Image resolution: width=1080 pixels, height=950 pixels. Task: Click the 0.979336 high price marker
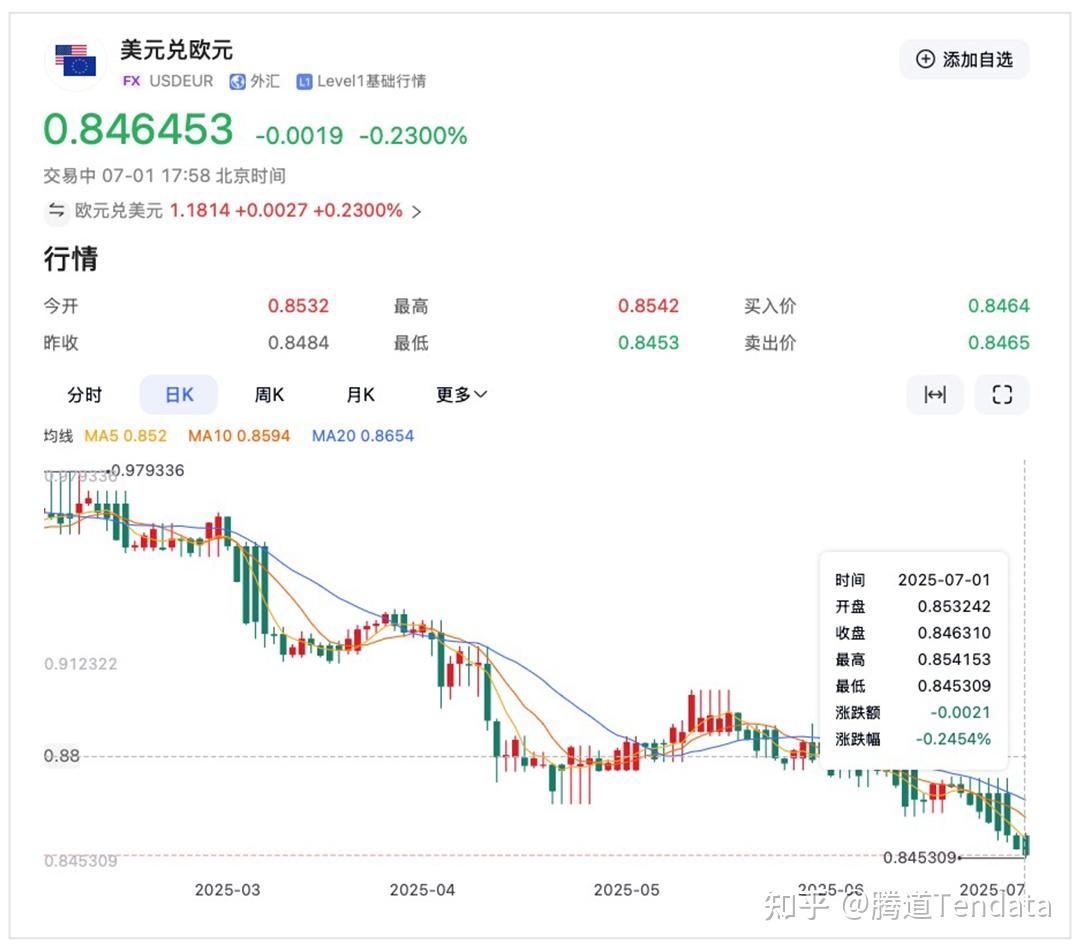(147, 471)
